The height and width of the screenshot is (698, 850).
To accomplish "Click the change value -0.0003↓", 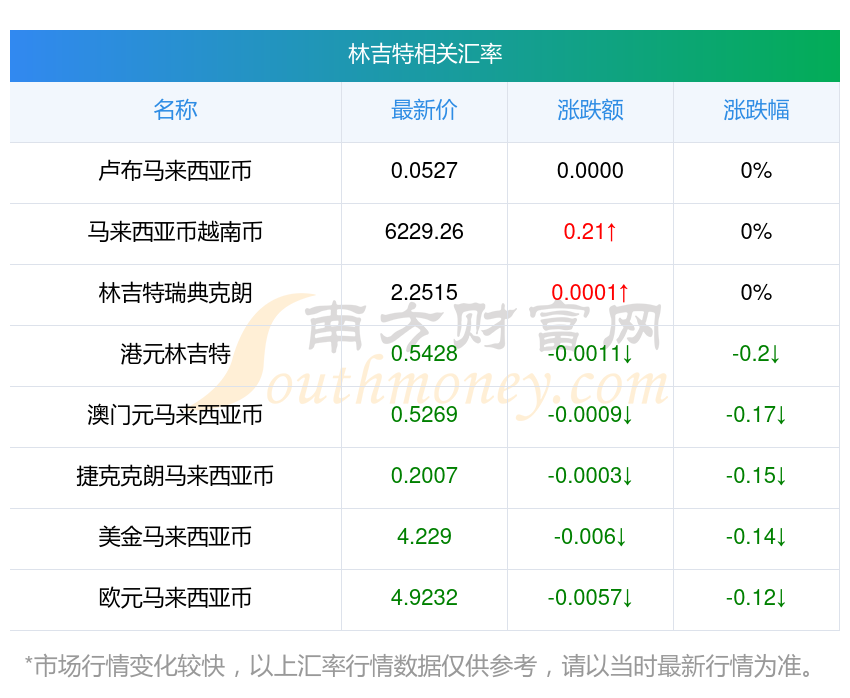I will point(590,476).
